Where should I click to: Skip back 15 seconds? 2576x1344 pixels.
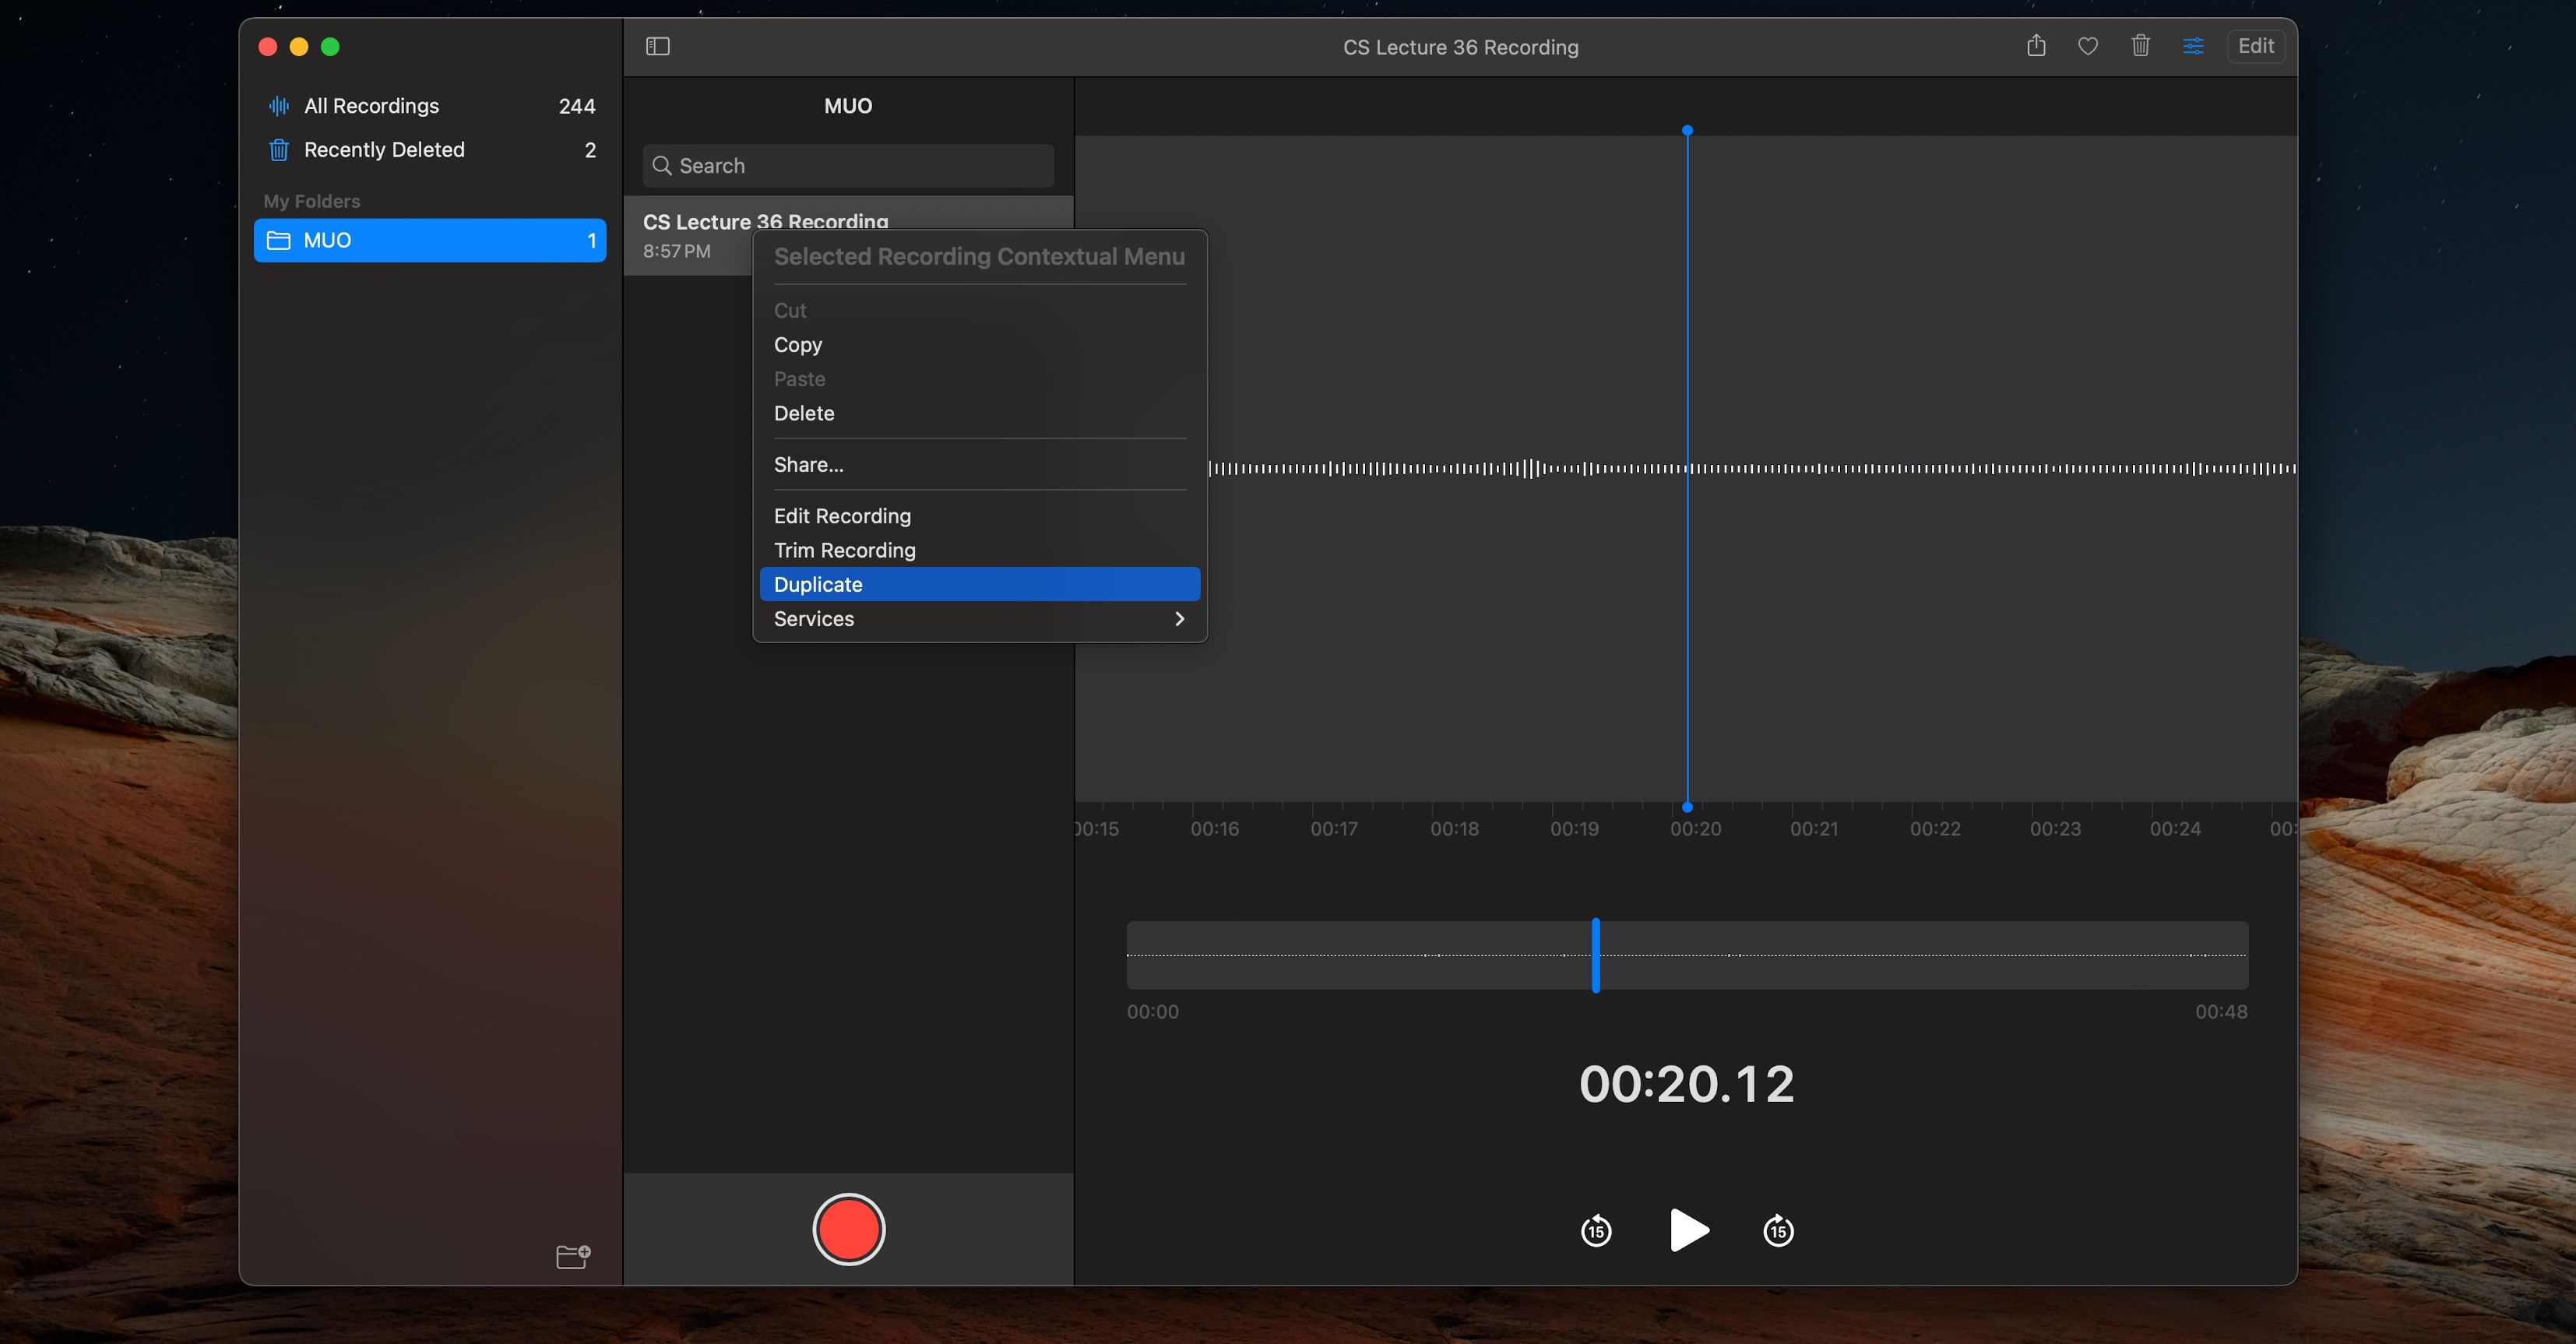tap(1595, 1231)
